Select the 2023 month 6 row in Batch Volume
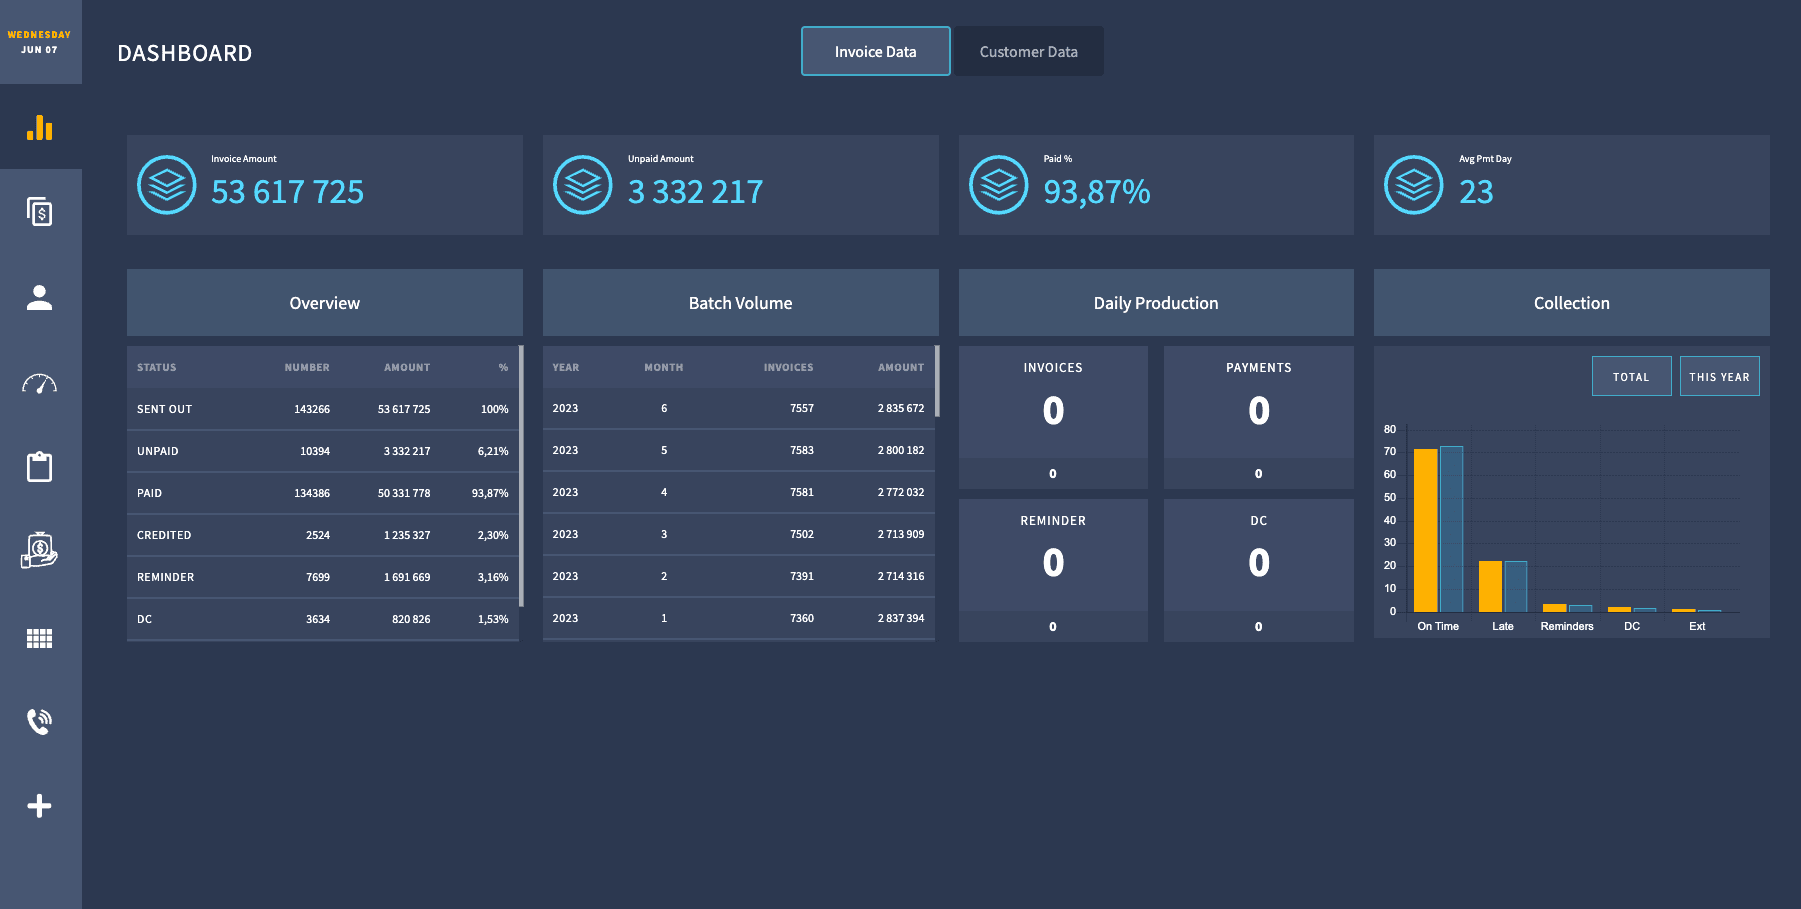 pyautogui.click(x=738, y=408)
